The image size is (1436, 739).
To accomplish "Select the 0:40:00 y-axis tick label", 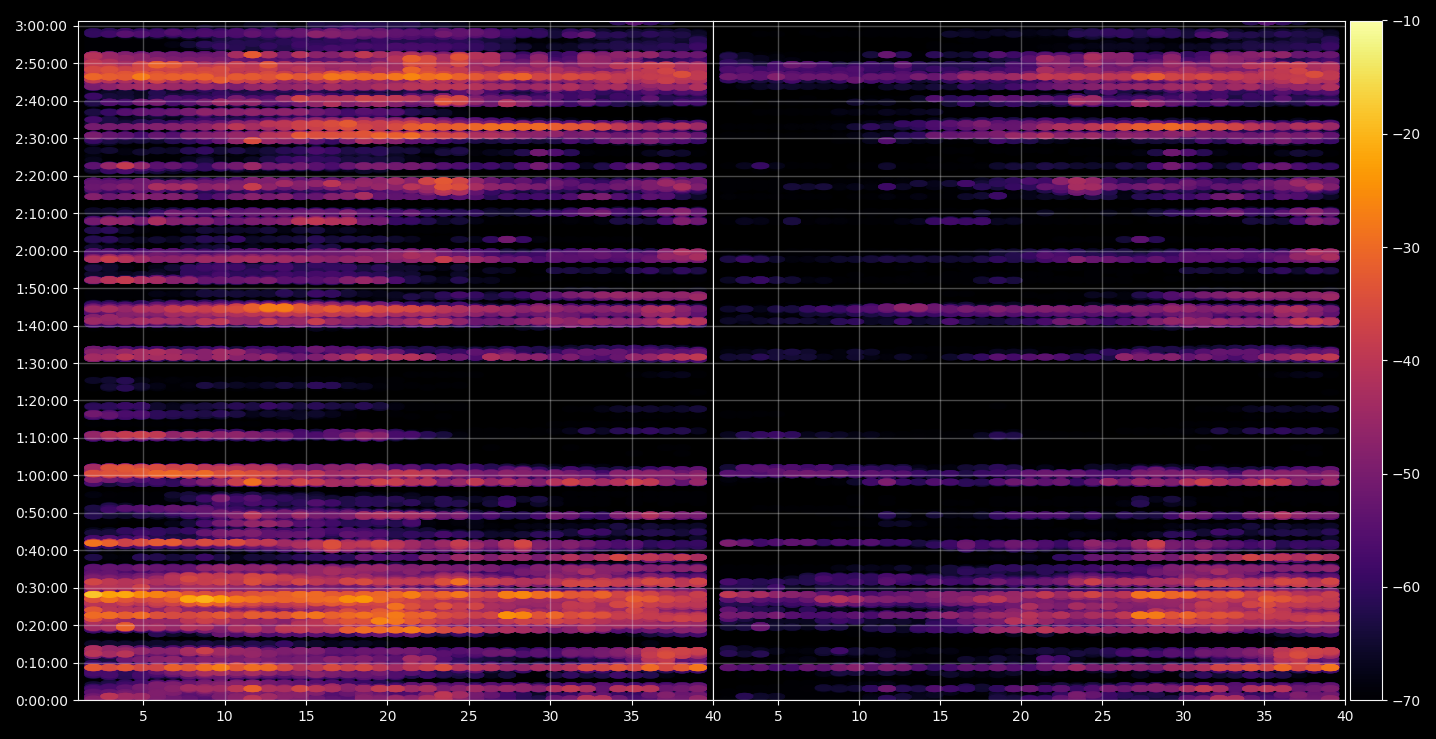I will pos(41,551).
